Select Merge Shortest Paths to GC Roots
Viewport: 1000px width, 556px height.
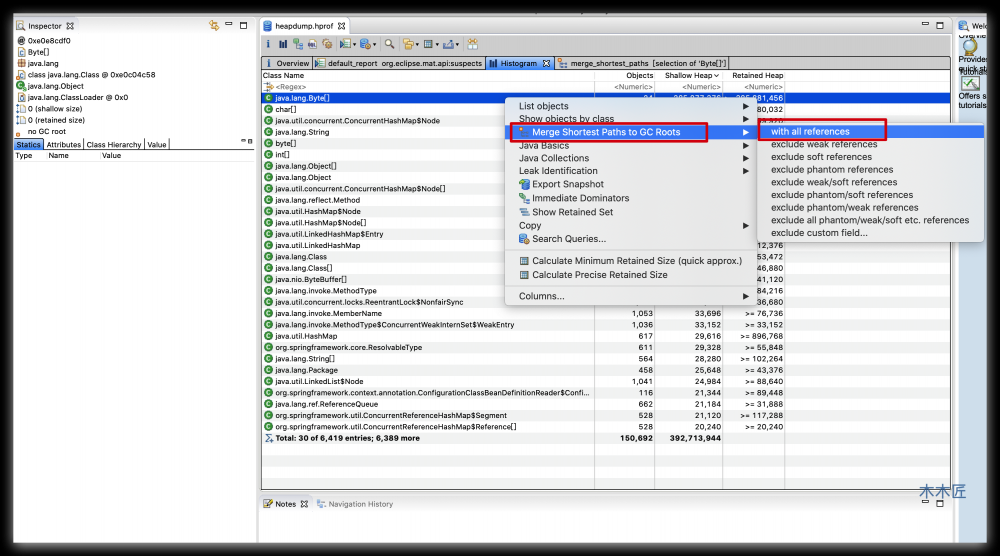coord(630,132)
